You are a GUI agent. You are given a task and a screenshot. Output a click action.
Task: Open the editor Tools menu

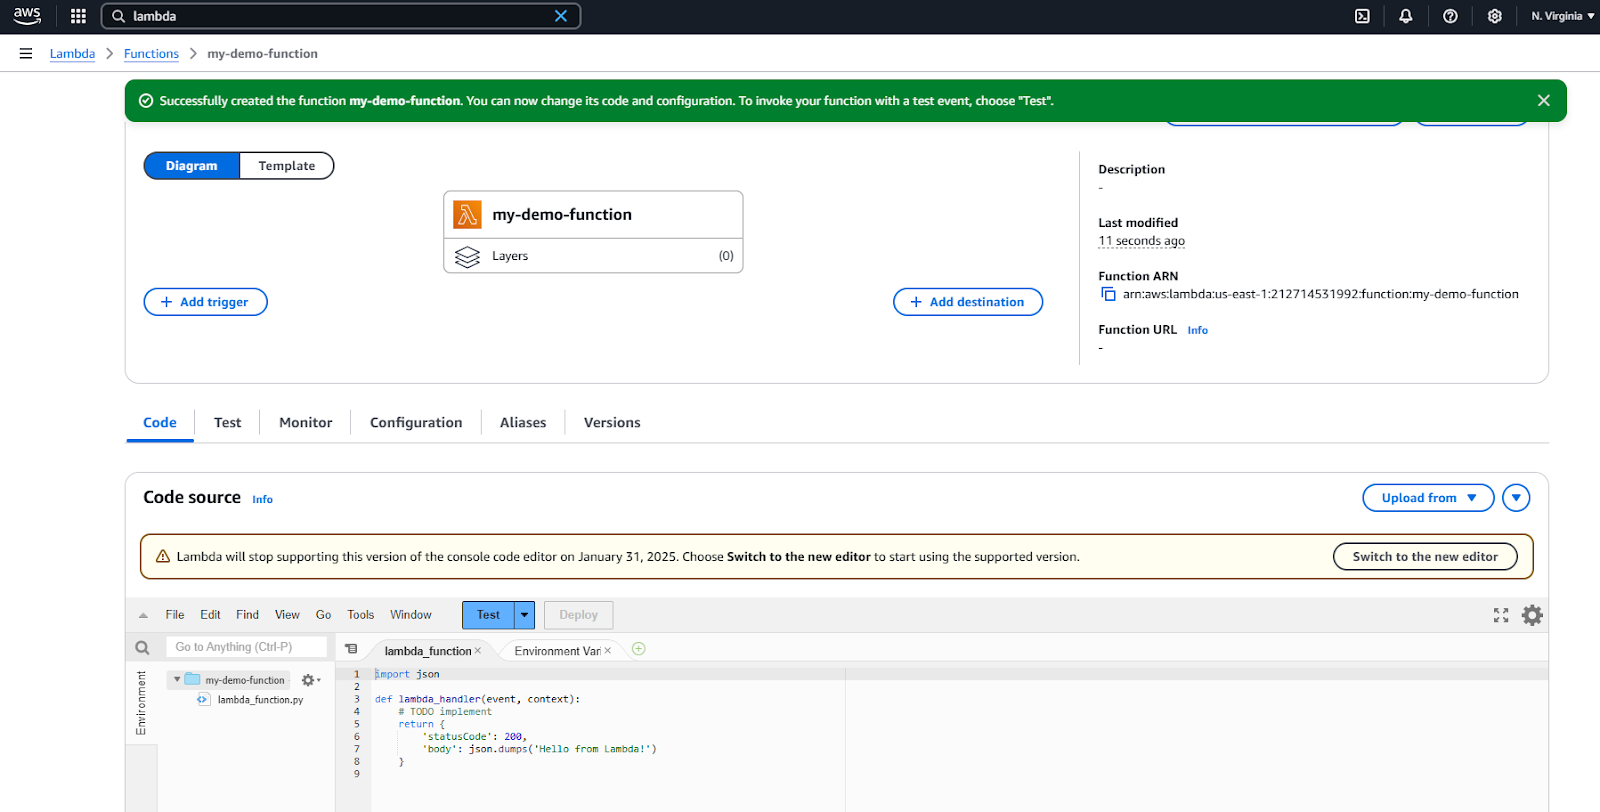360,615
